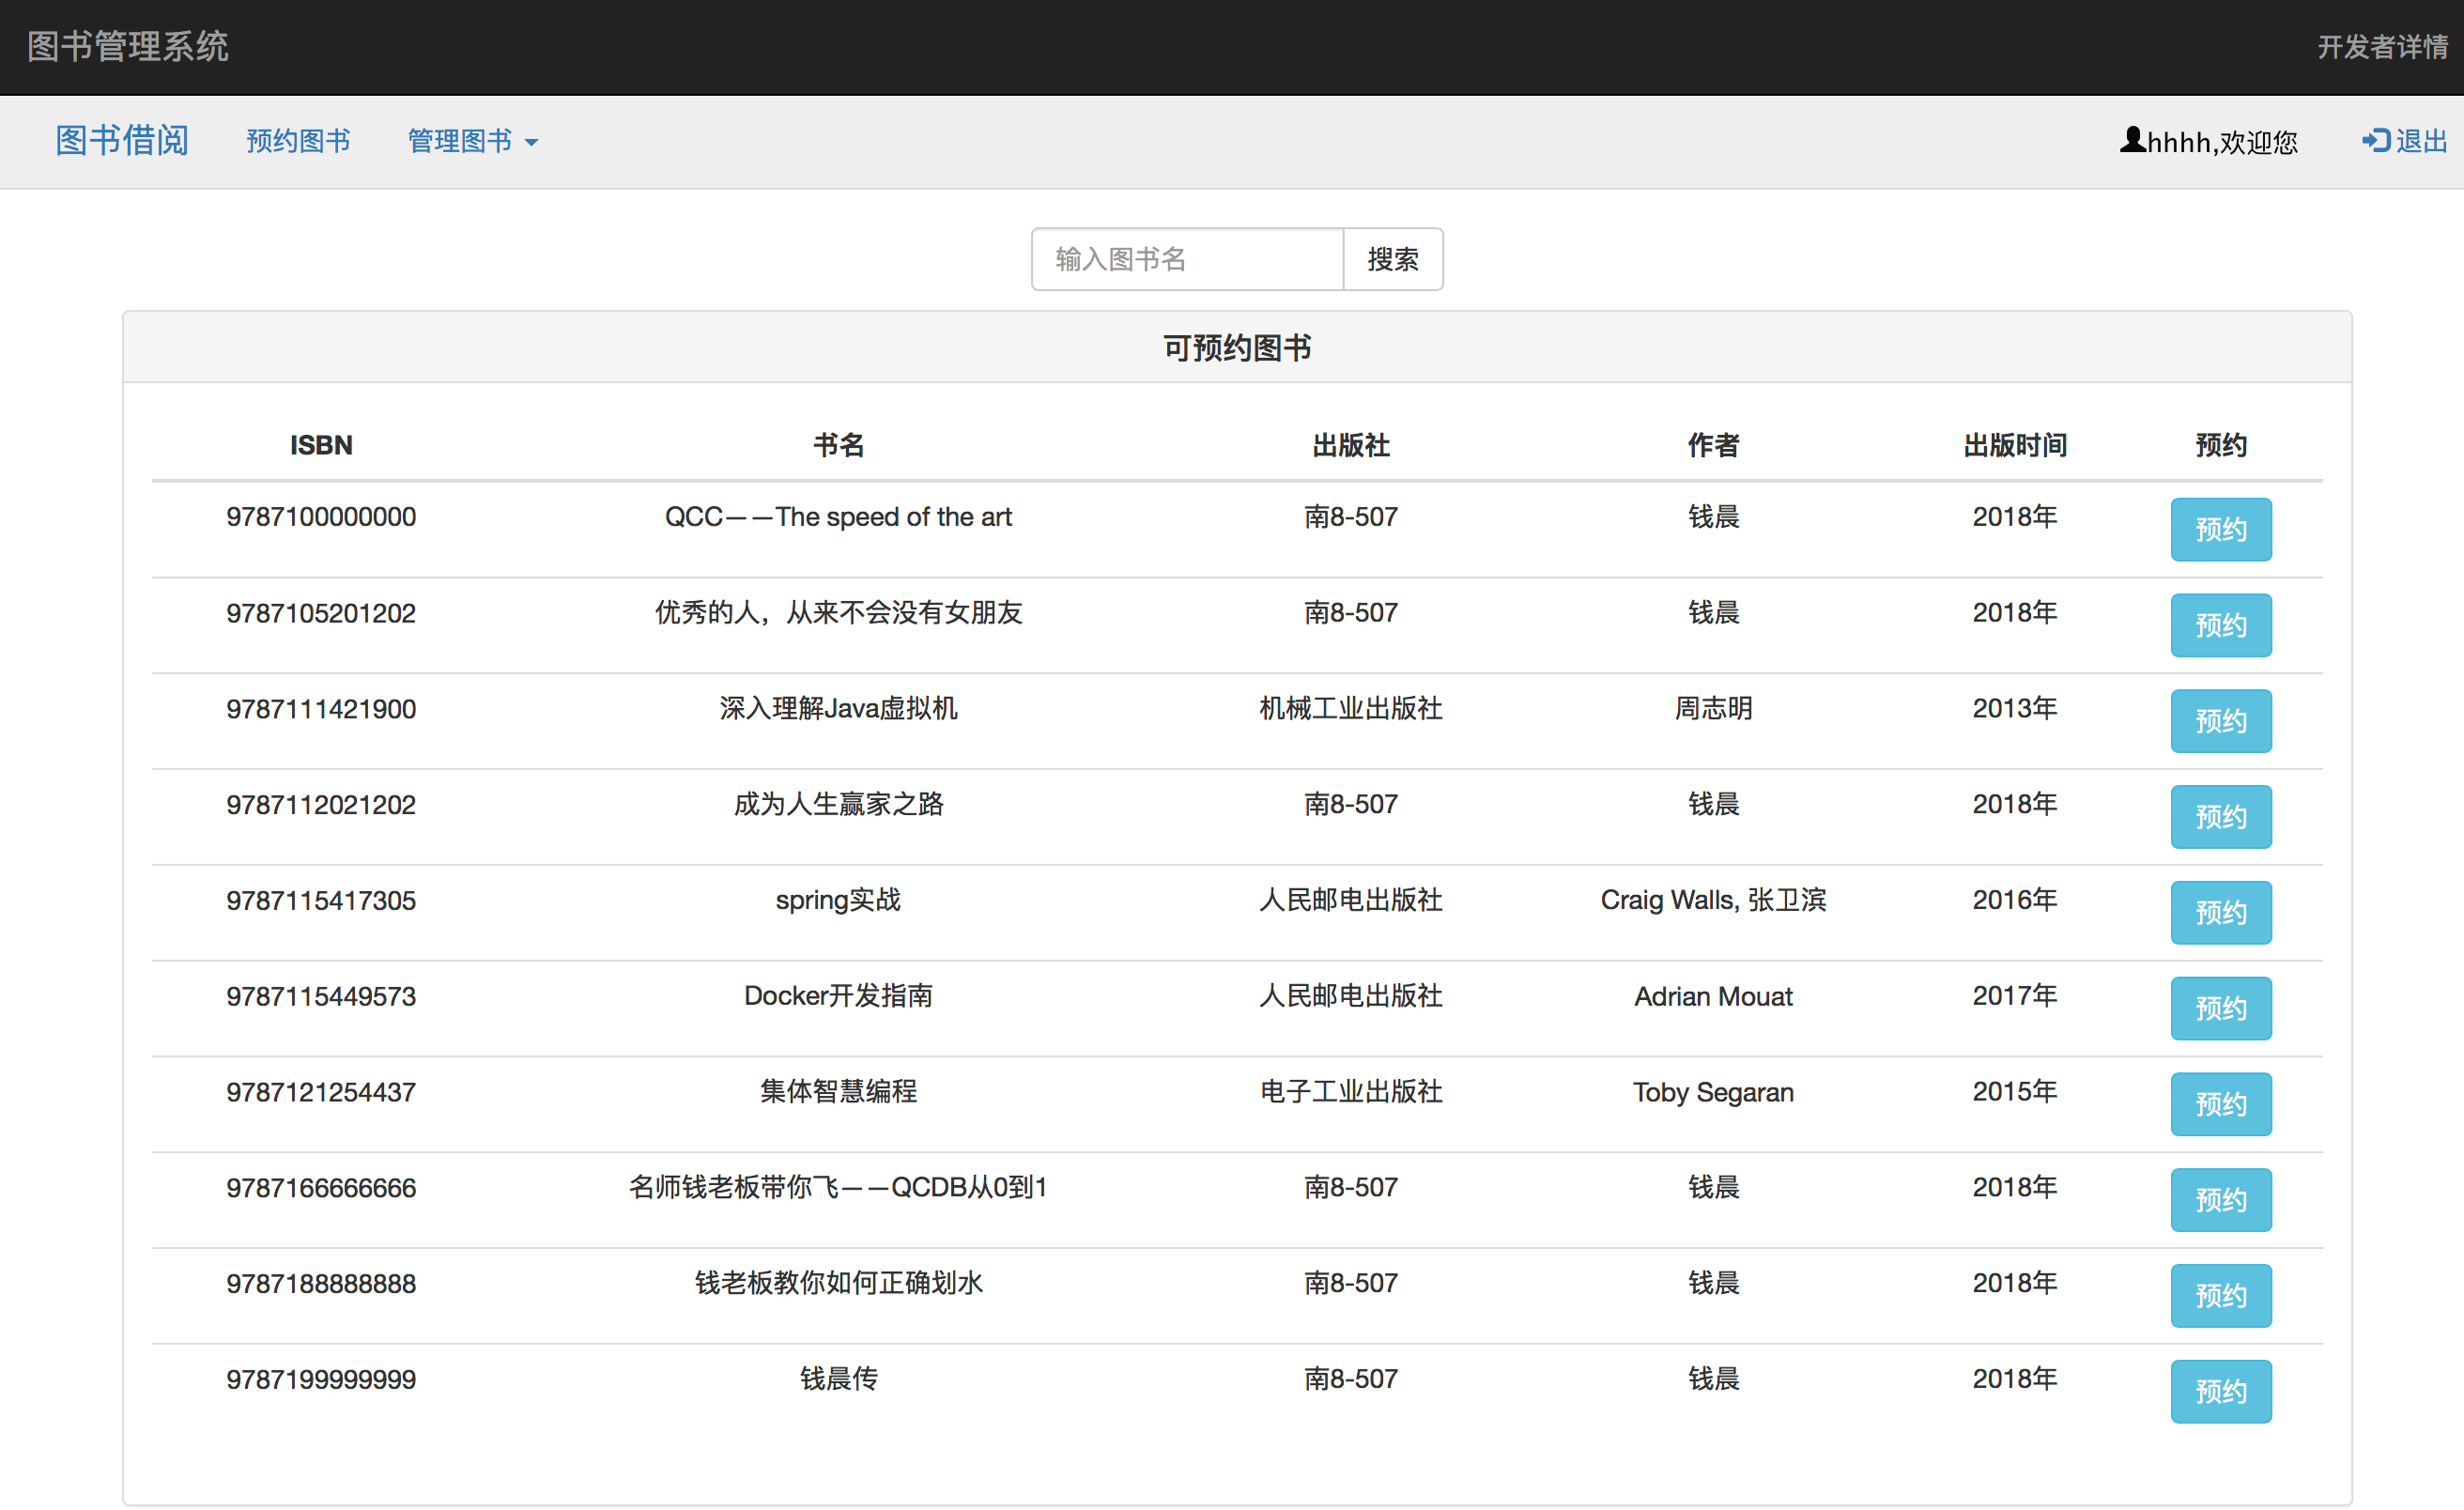This screenshot has height=1510, width=2464.
Task: Open 图书管理系统 brand title
Action: (x=128, y=46)
